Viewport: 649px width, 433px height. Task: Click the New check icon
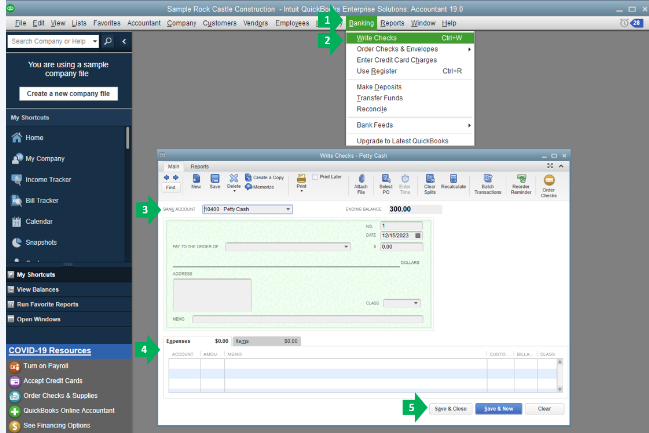click(x=196, y=178)
